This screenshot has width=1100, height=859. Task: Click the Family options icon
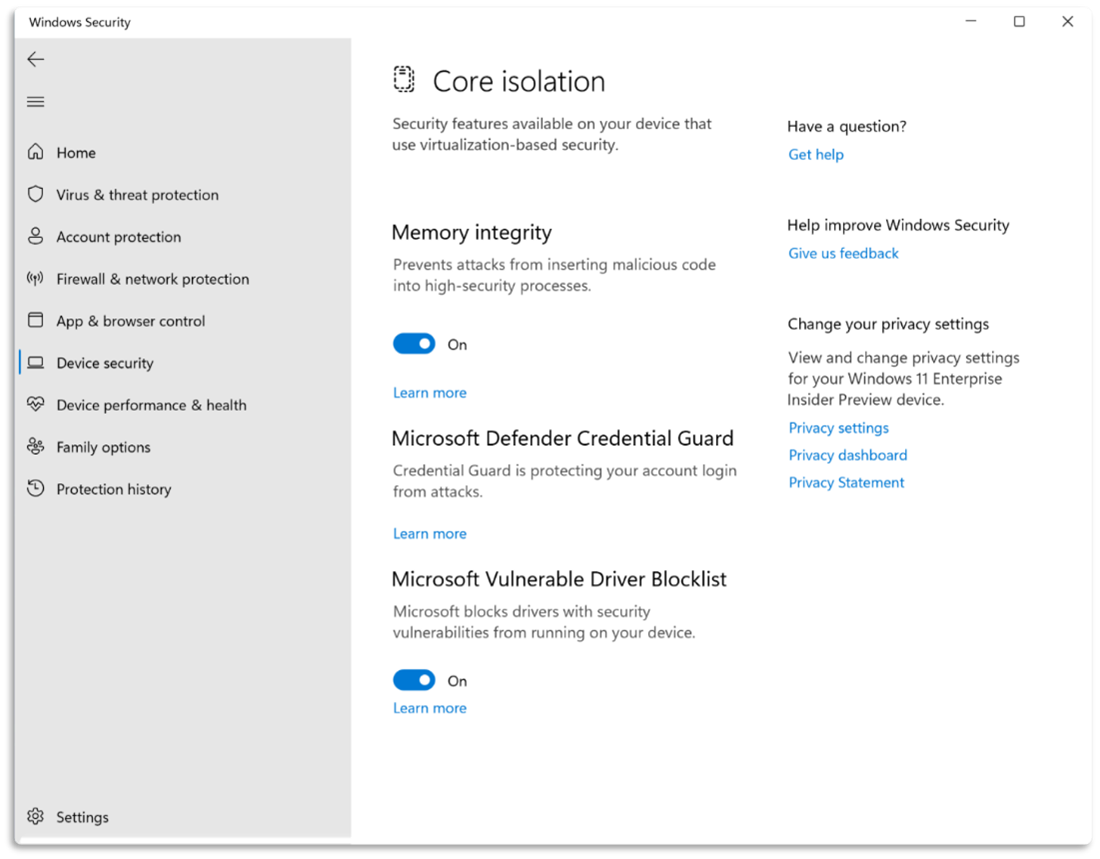[35, 446]
